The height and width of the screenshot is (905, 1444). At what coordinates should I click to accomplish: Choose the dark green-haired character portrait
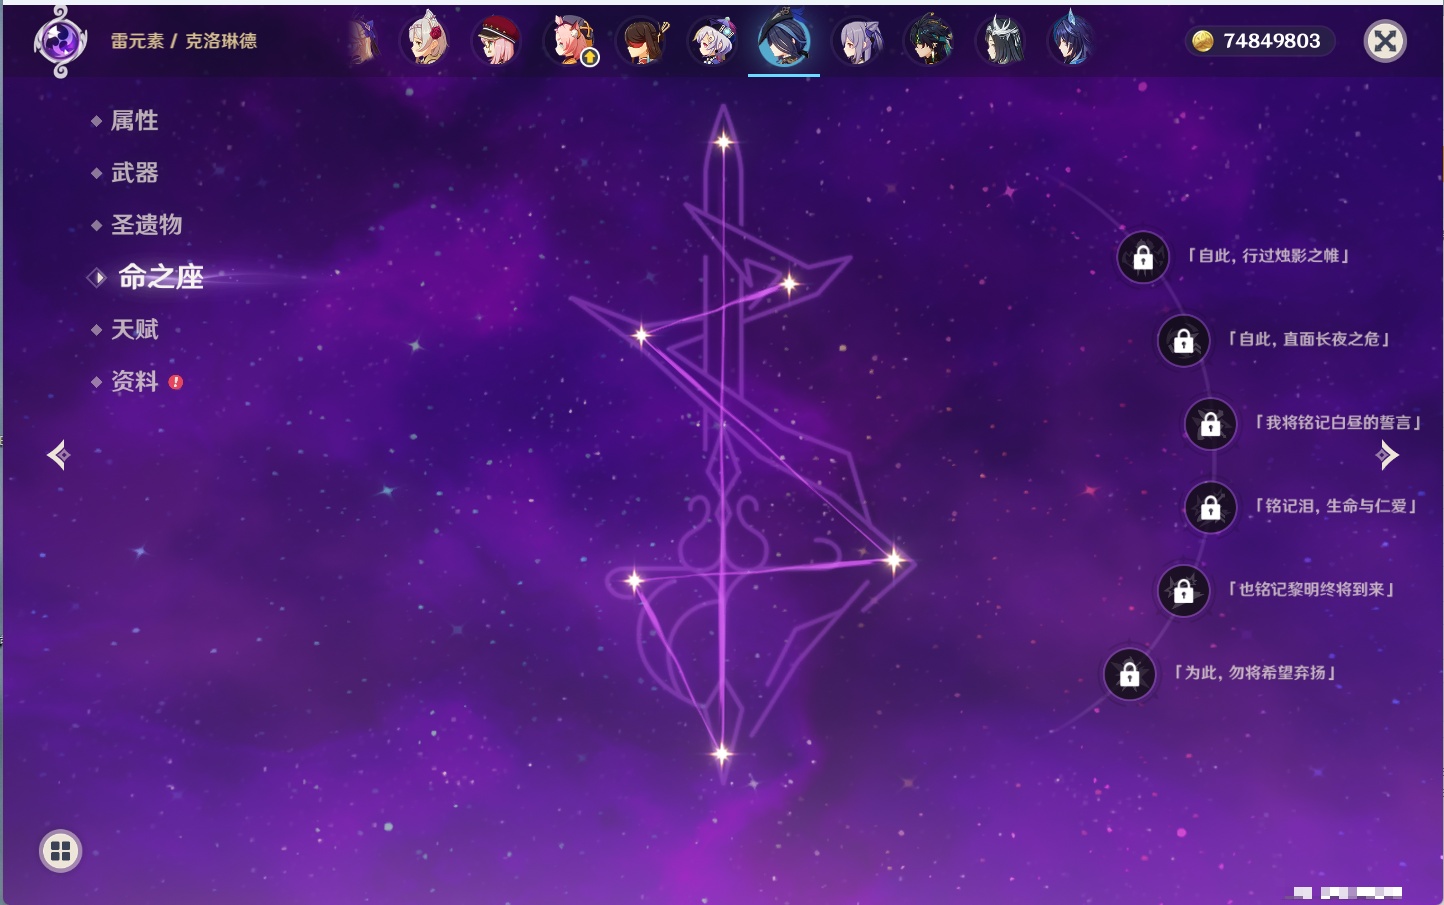[930, 40]
